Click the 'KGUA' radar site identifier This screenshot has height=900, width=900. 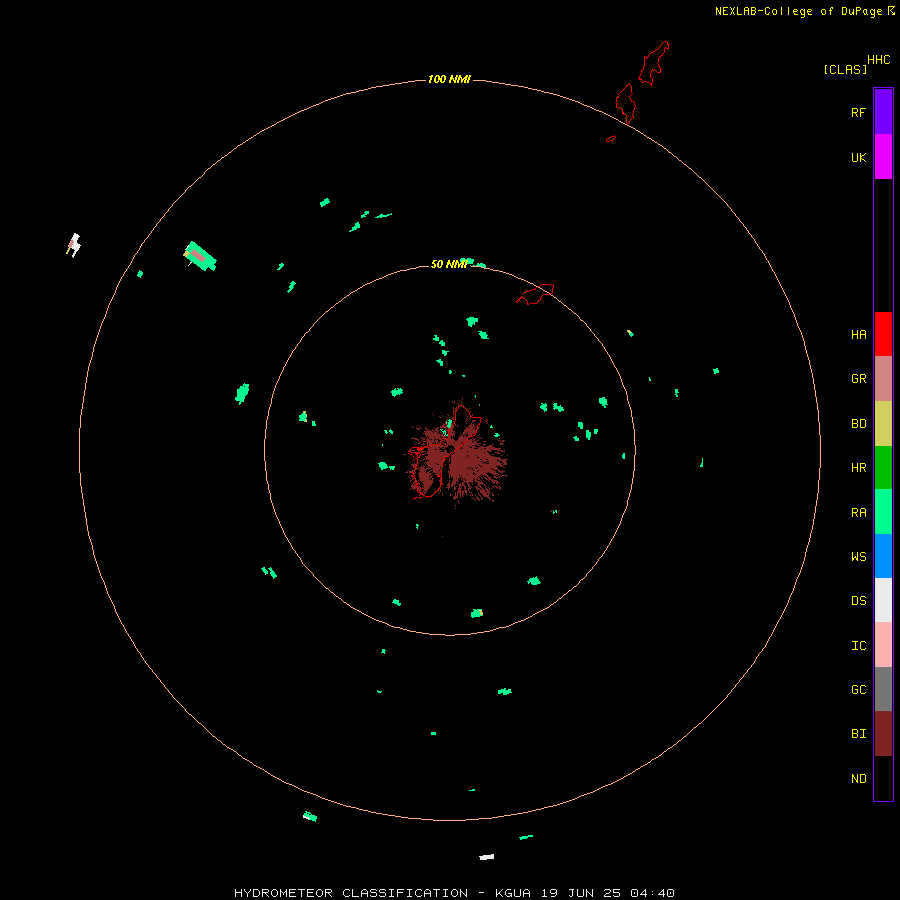[513, 893]
